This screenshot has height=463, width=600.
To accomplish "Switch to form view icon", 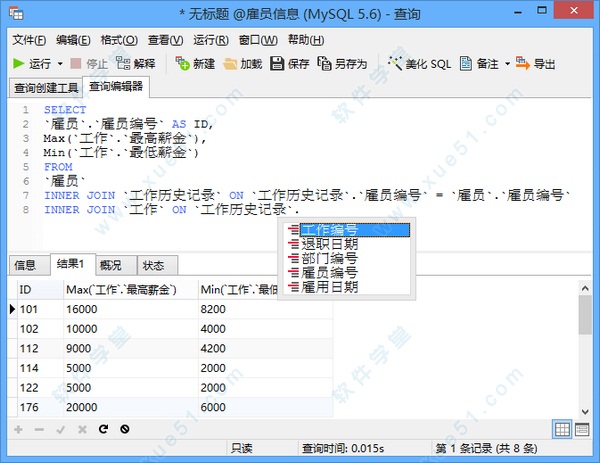I will tap(582, 429).
